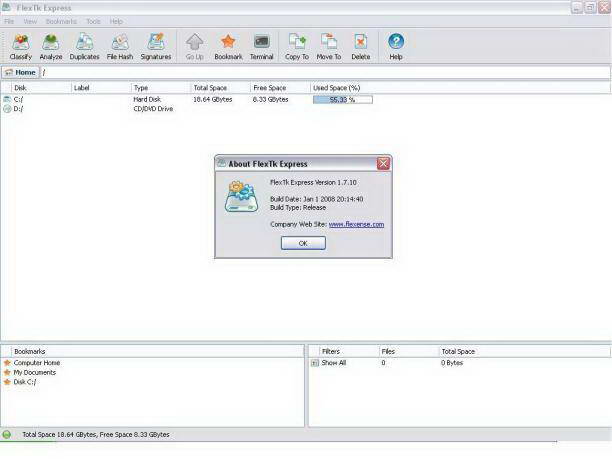Click the Home location button
Screen dimensions: 612x459
click(x=20, y=72)
